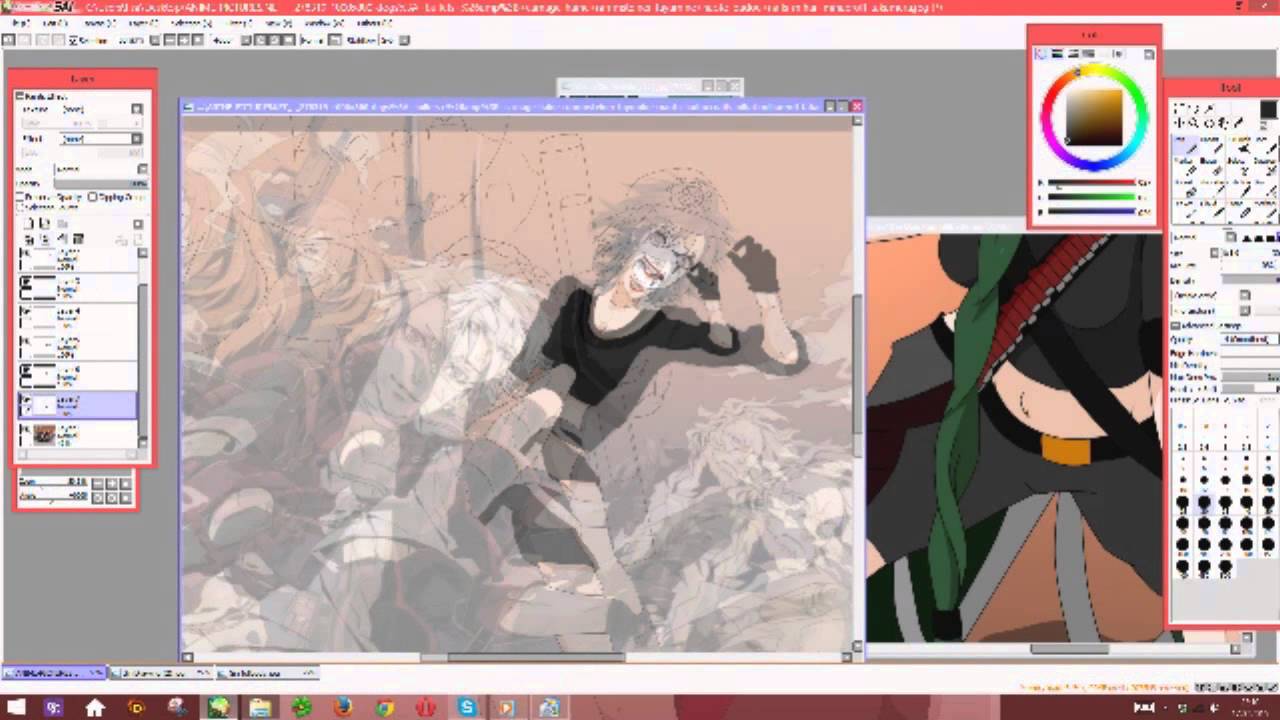1280x720 pixels.
Task: Select the Lasso tool
Action: pyautogui.click(x=1192, y=108)
